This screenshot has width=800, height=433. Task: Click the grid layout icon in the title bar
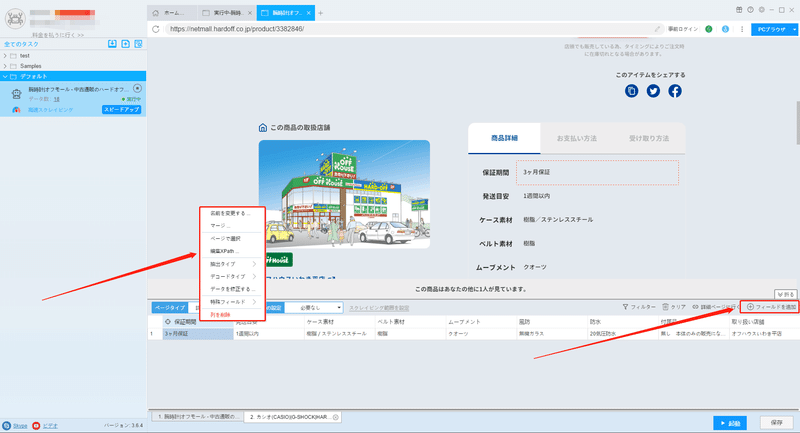[739, 10]
